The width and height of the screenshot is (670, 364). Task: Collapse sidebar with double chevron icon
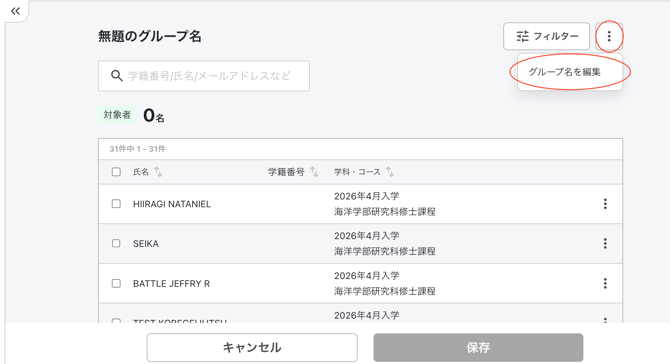(15, 11)
